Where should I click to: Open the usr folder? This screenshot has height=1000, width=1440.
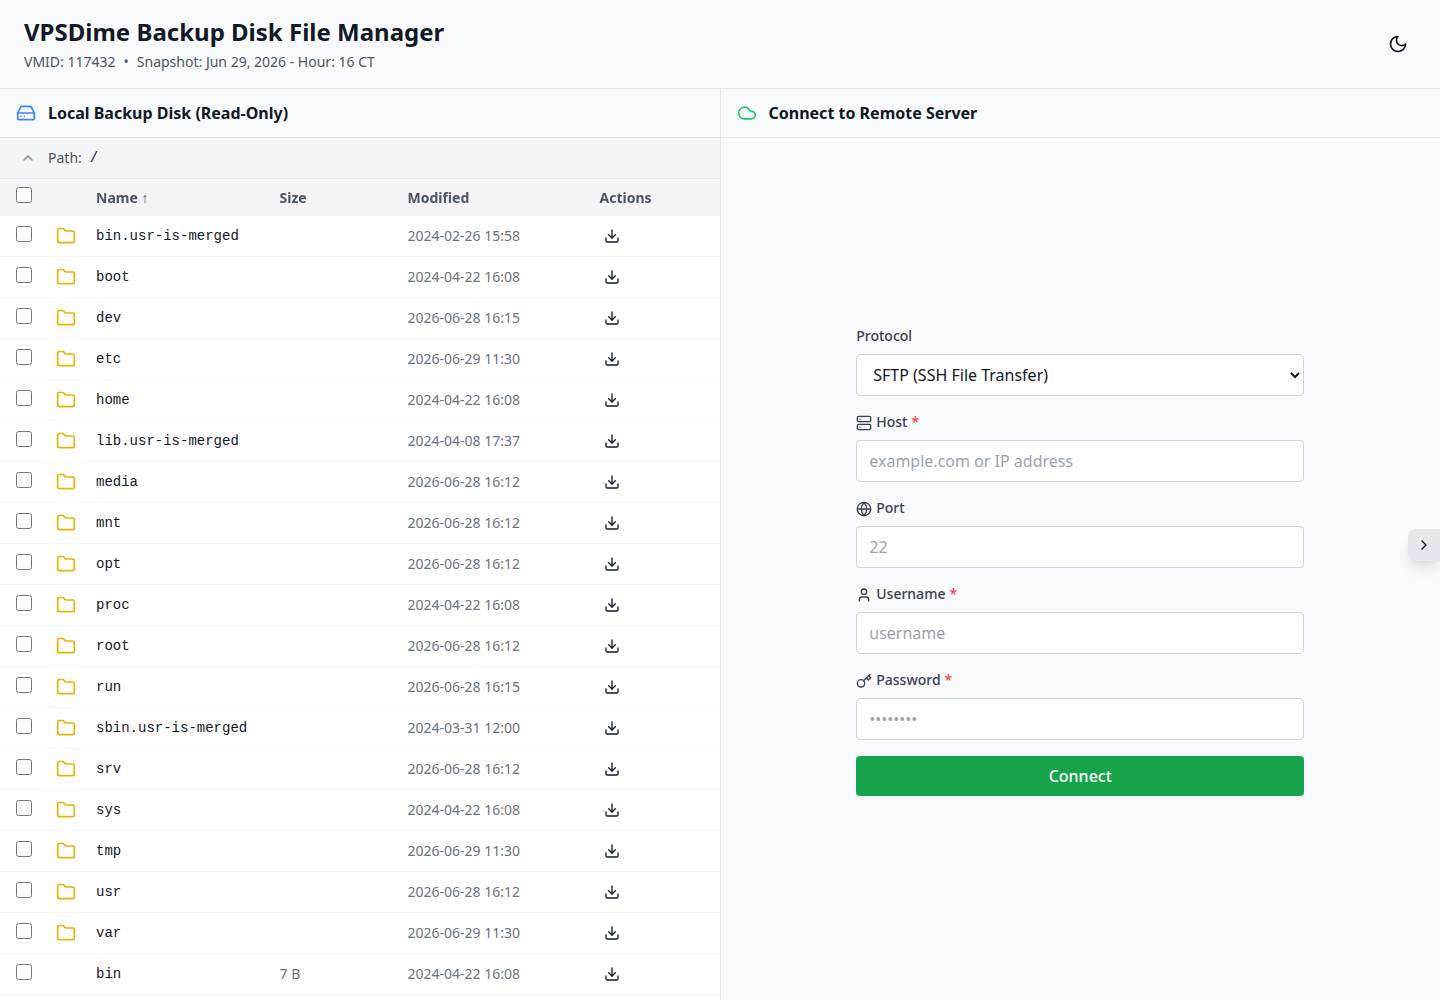[x=108, y=892]
